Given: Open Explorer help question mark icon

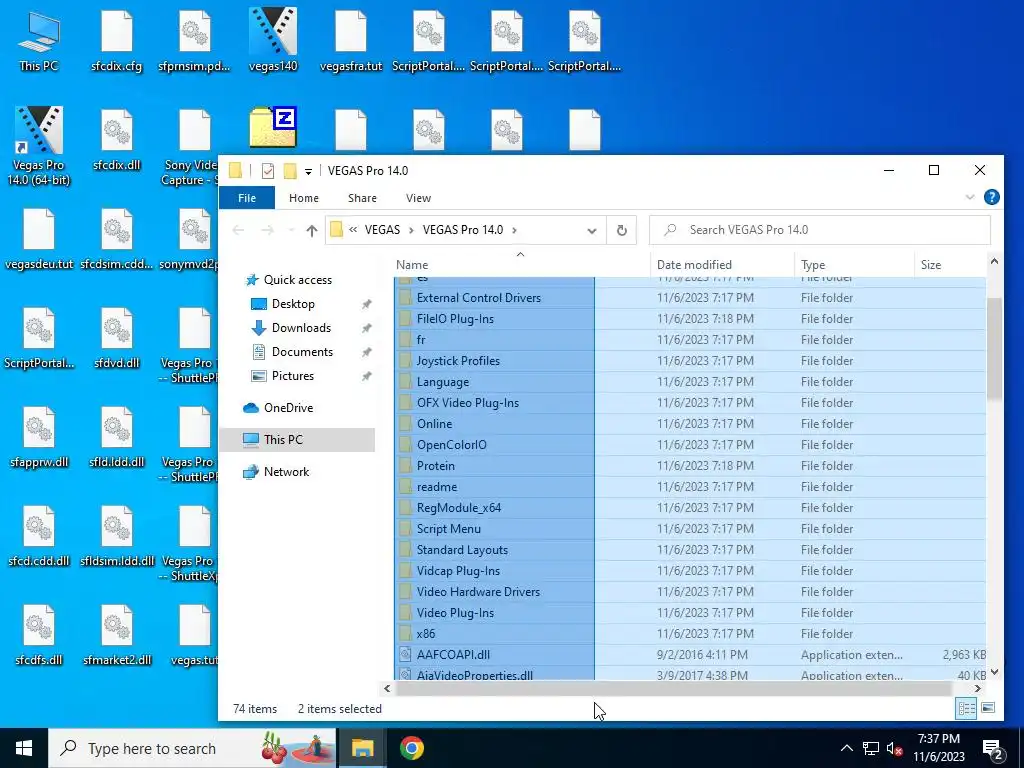Looking at the screenshot, I should point(991,197).
